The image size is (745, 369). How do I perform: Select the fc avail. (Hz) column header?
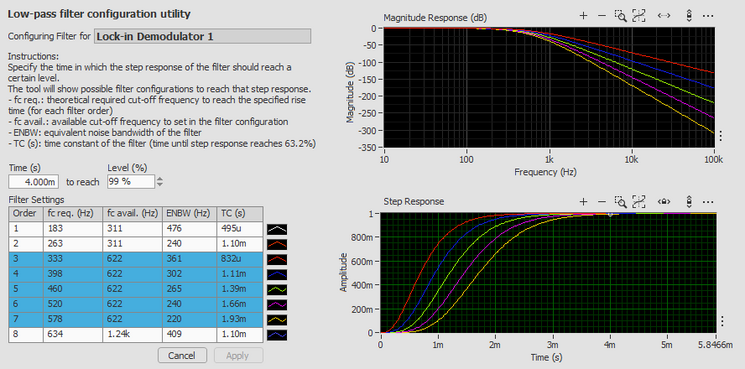pos(132,214)
